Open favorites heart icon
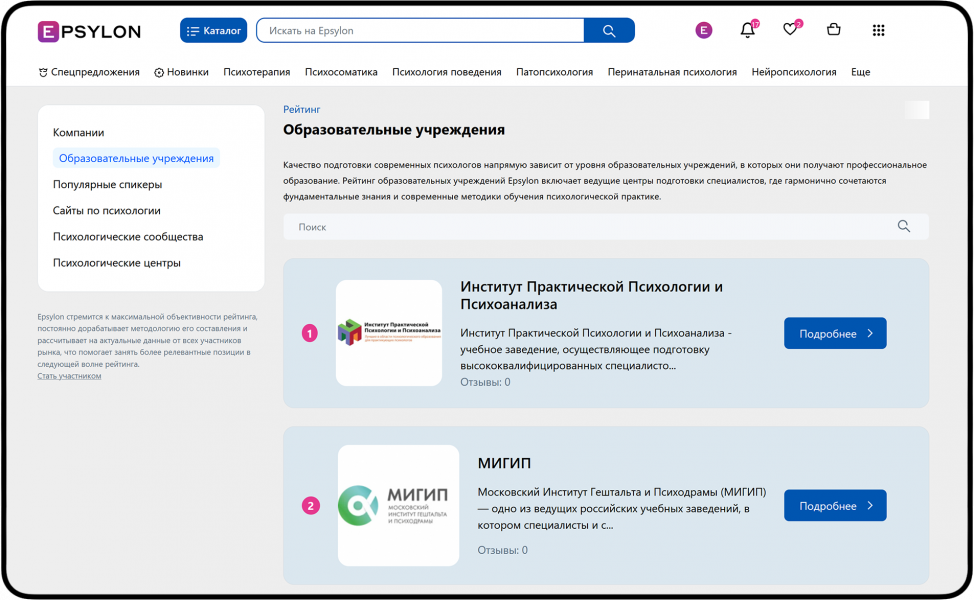 point(791,29)
